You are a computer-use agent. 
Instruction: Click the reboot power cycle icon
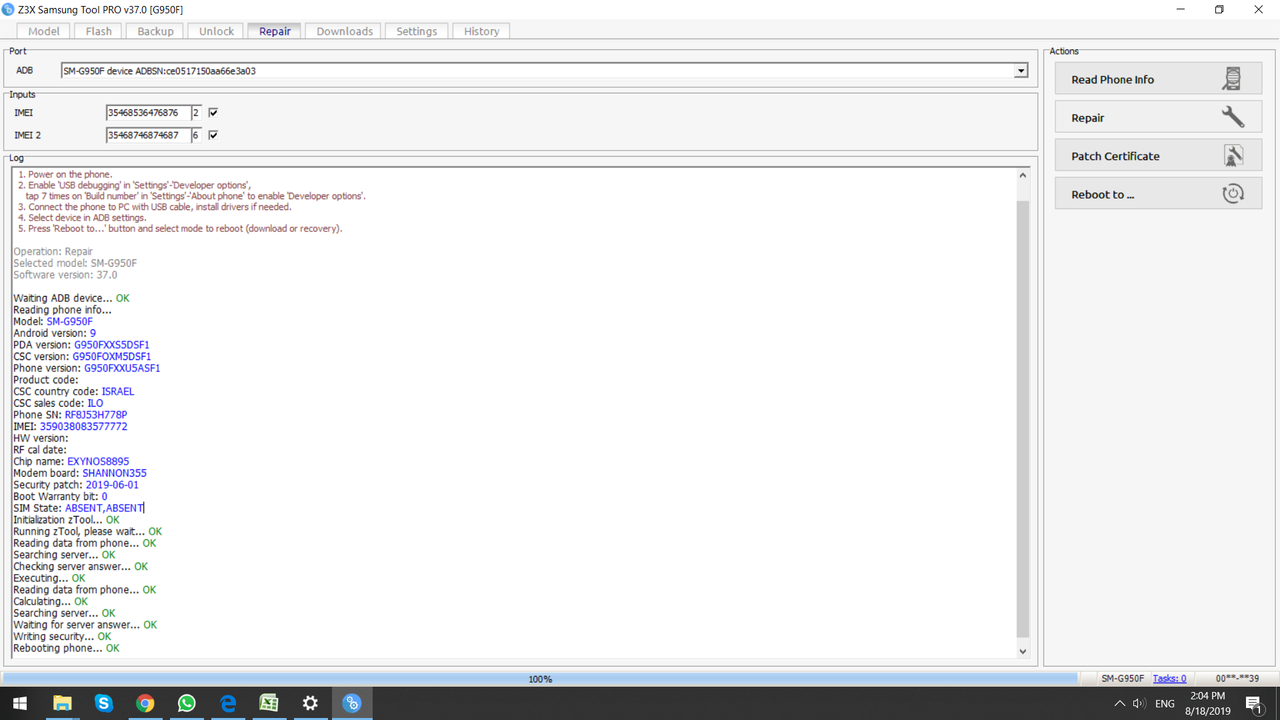[1233, 194]
